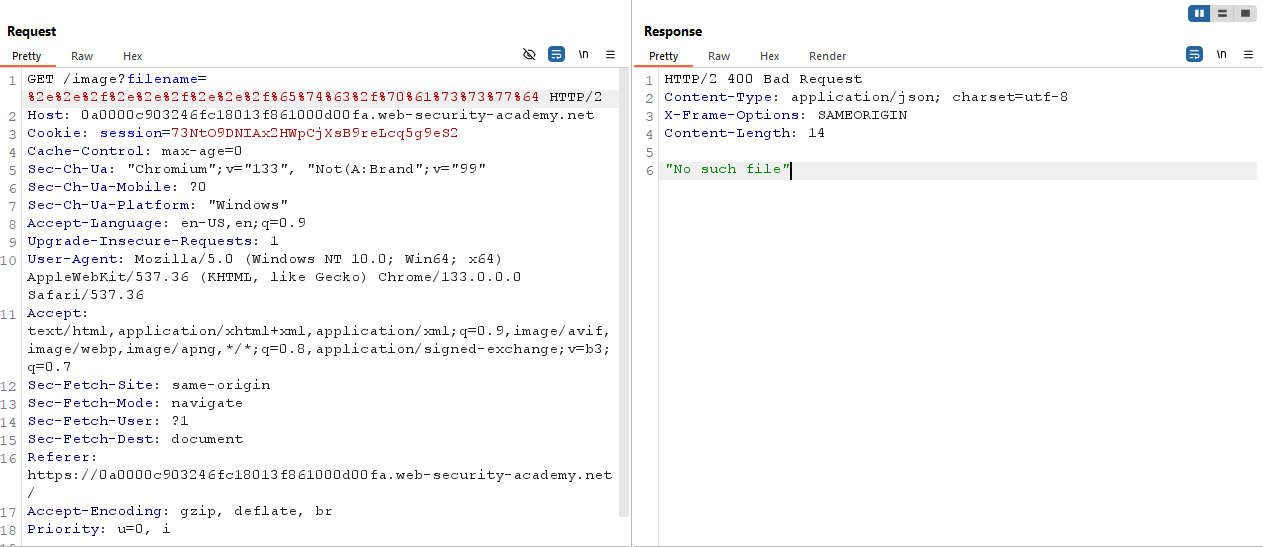This screenshot has width=1263, height=547.
Task: Toggle word wrap in Request panel
Action: click(557, 55)
